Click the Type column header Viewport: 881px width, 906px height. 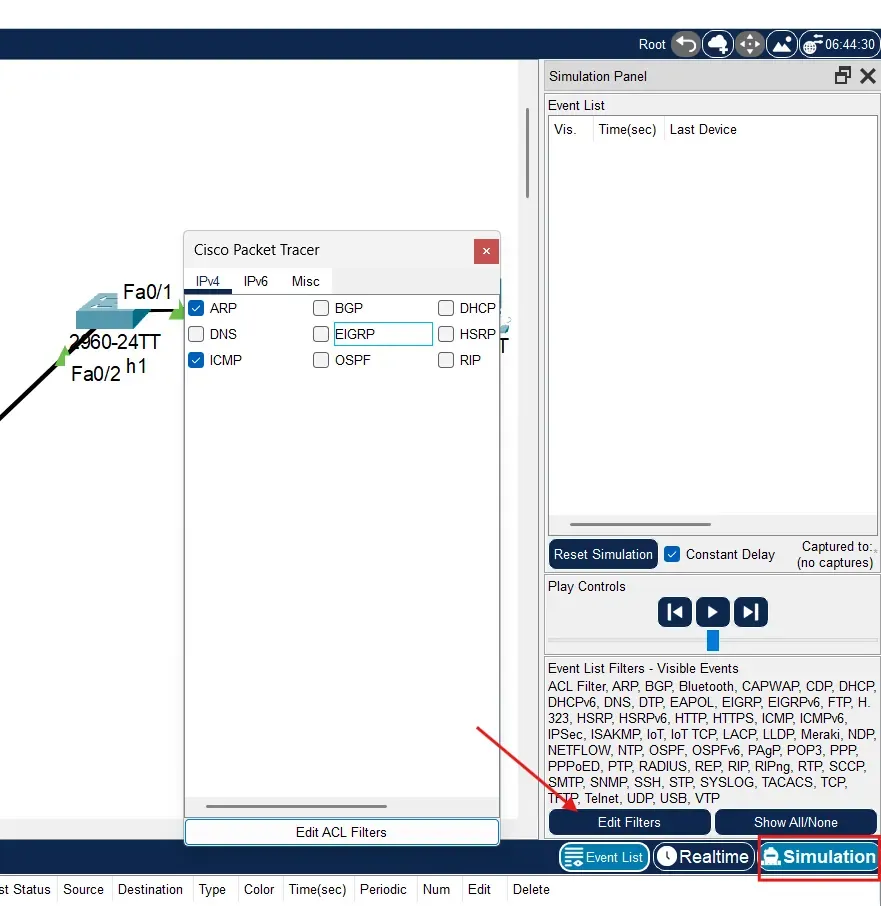212,889
